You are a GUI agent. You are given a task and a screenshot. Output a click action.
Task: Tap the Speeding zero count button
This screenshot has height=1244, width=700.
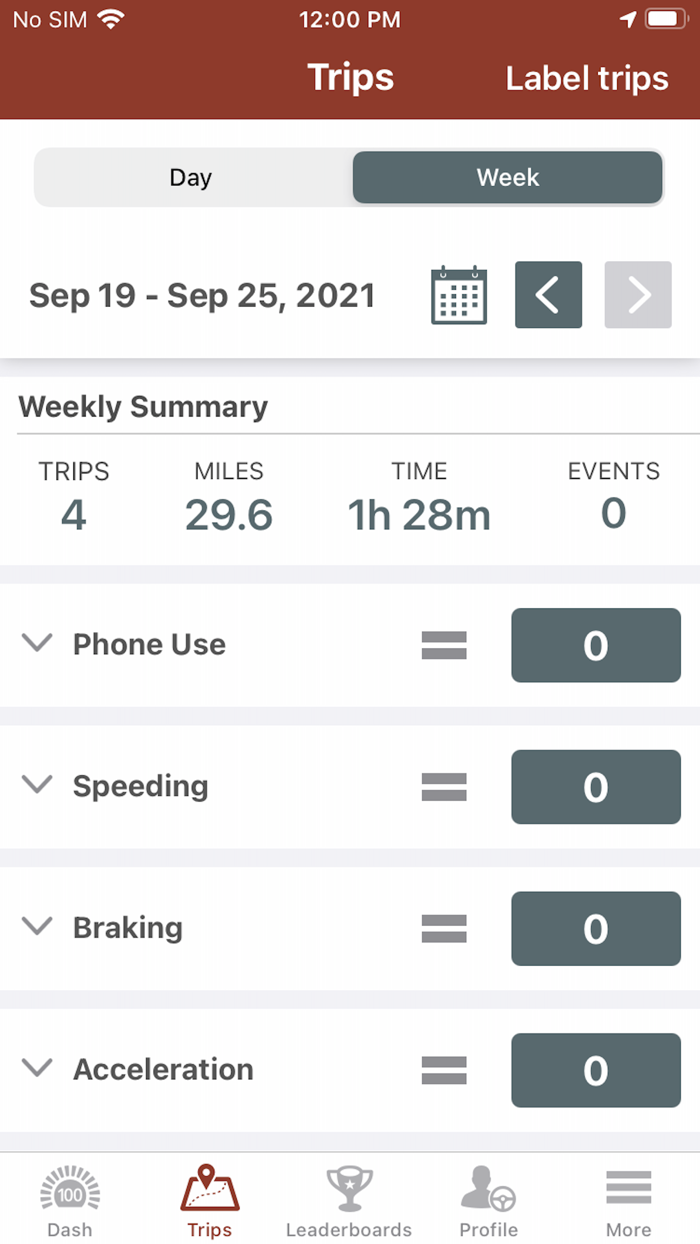coord(595,787)
